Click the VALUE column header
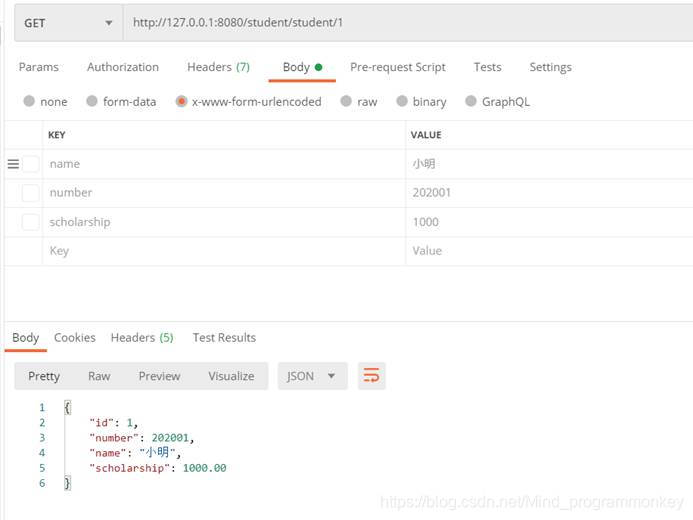The width and height of the screenshot is (693, 520). coord(426,135)
